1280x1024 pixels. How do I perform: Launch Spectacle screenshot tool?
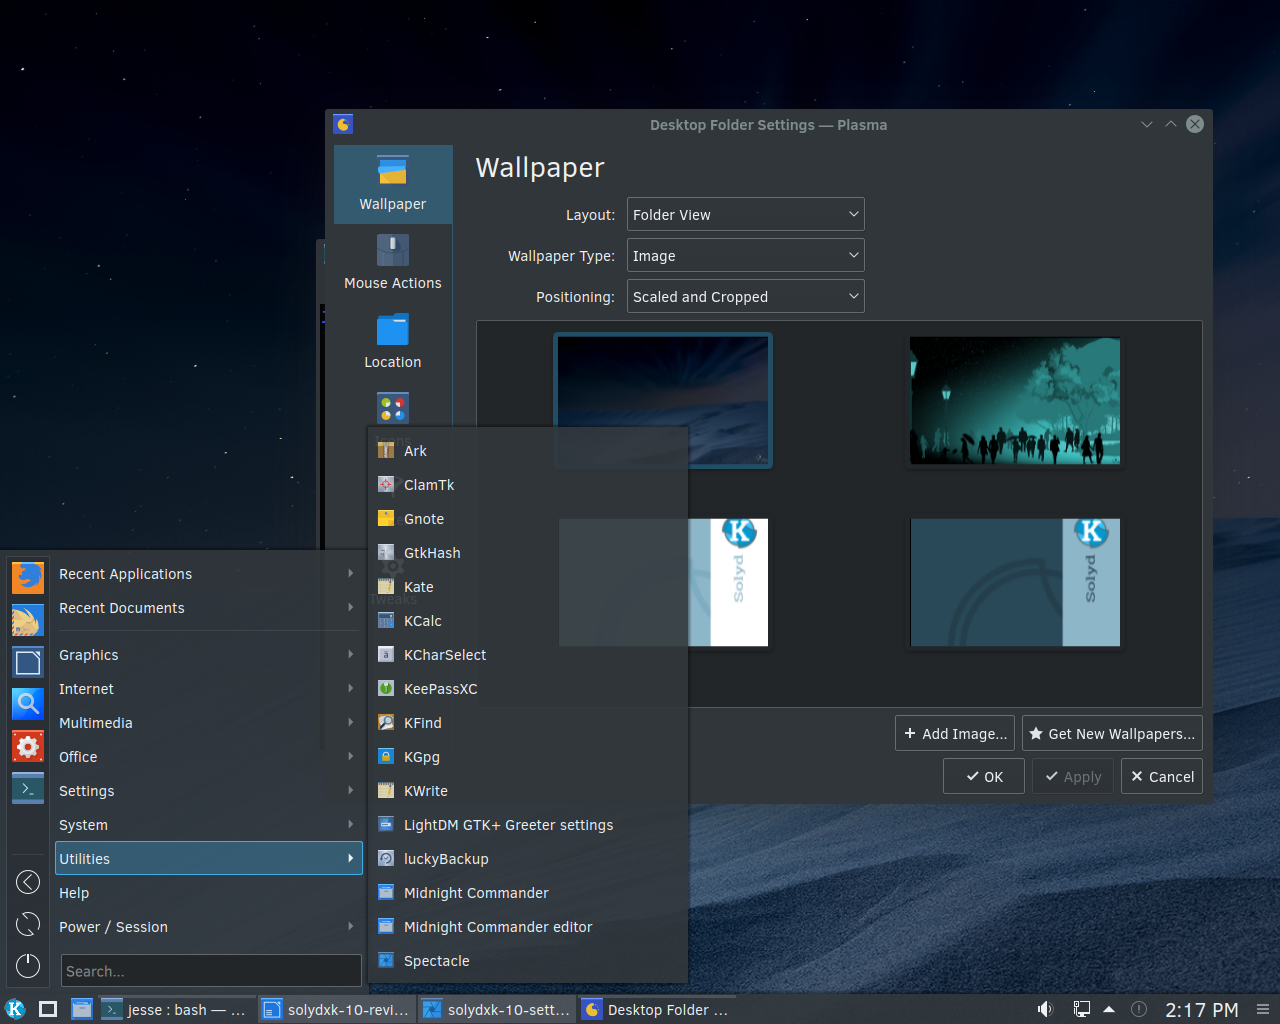[x=528, y=961]
